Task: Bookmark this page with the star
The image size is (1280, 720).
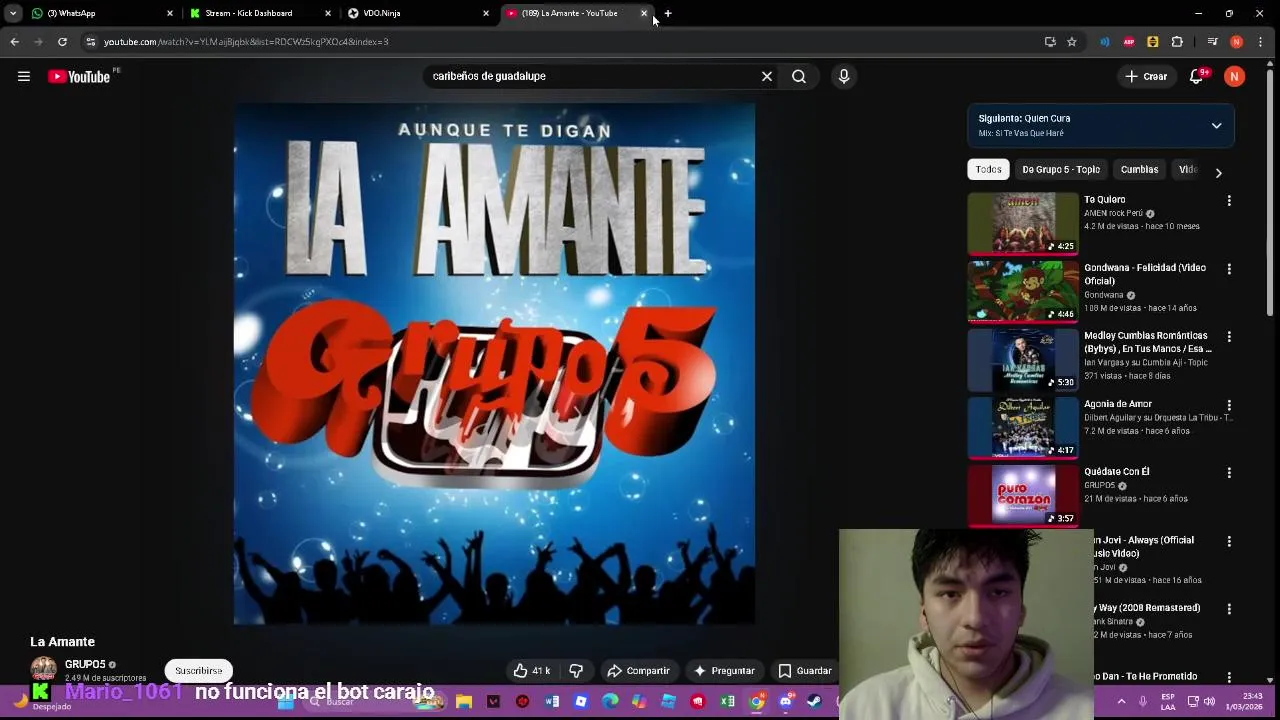Action: 1071,42
